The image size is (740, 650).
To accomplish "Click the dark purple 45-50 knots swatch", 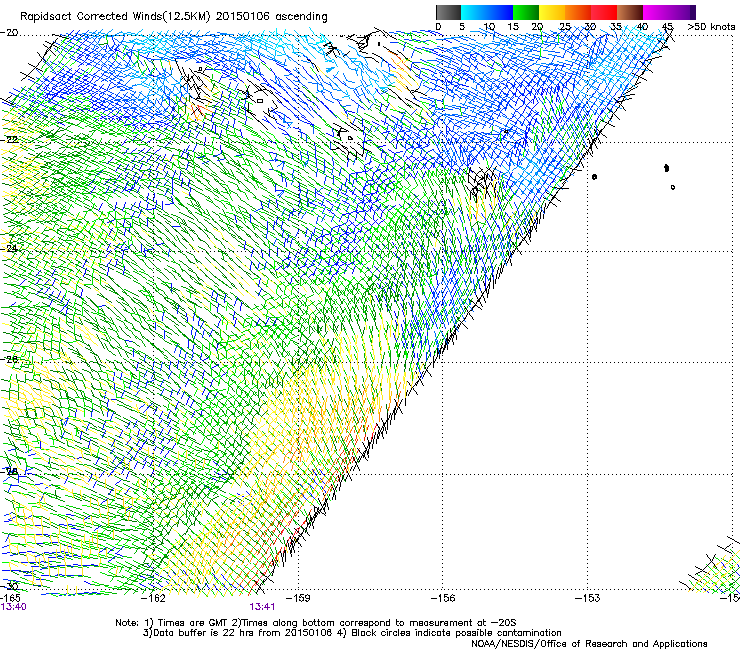I will [x=682, y=12].
